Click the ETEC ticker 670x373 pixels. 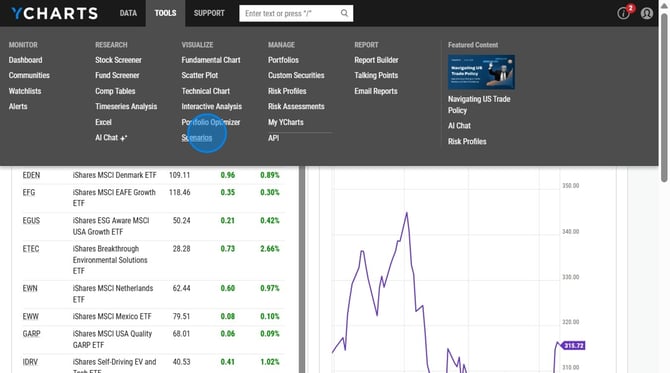[31, 249]
